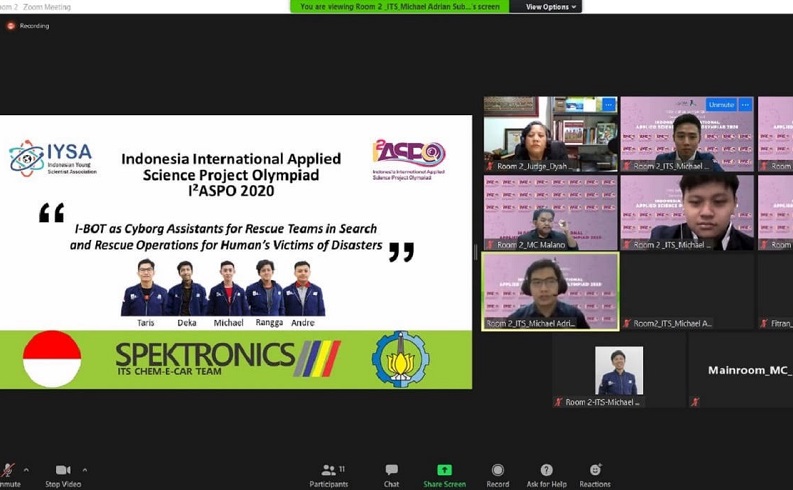Open the View Options dropdown
The width and height of the screenshot is (793, 490).
[548, 7]
